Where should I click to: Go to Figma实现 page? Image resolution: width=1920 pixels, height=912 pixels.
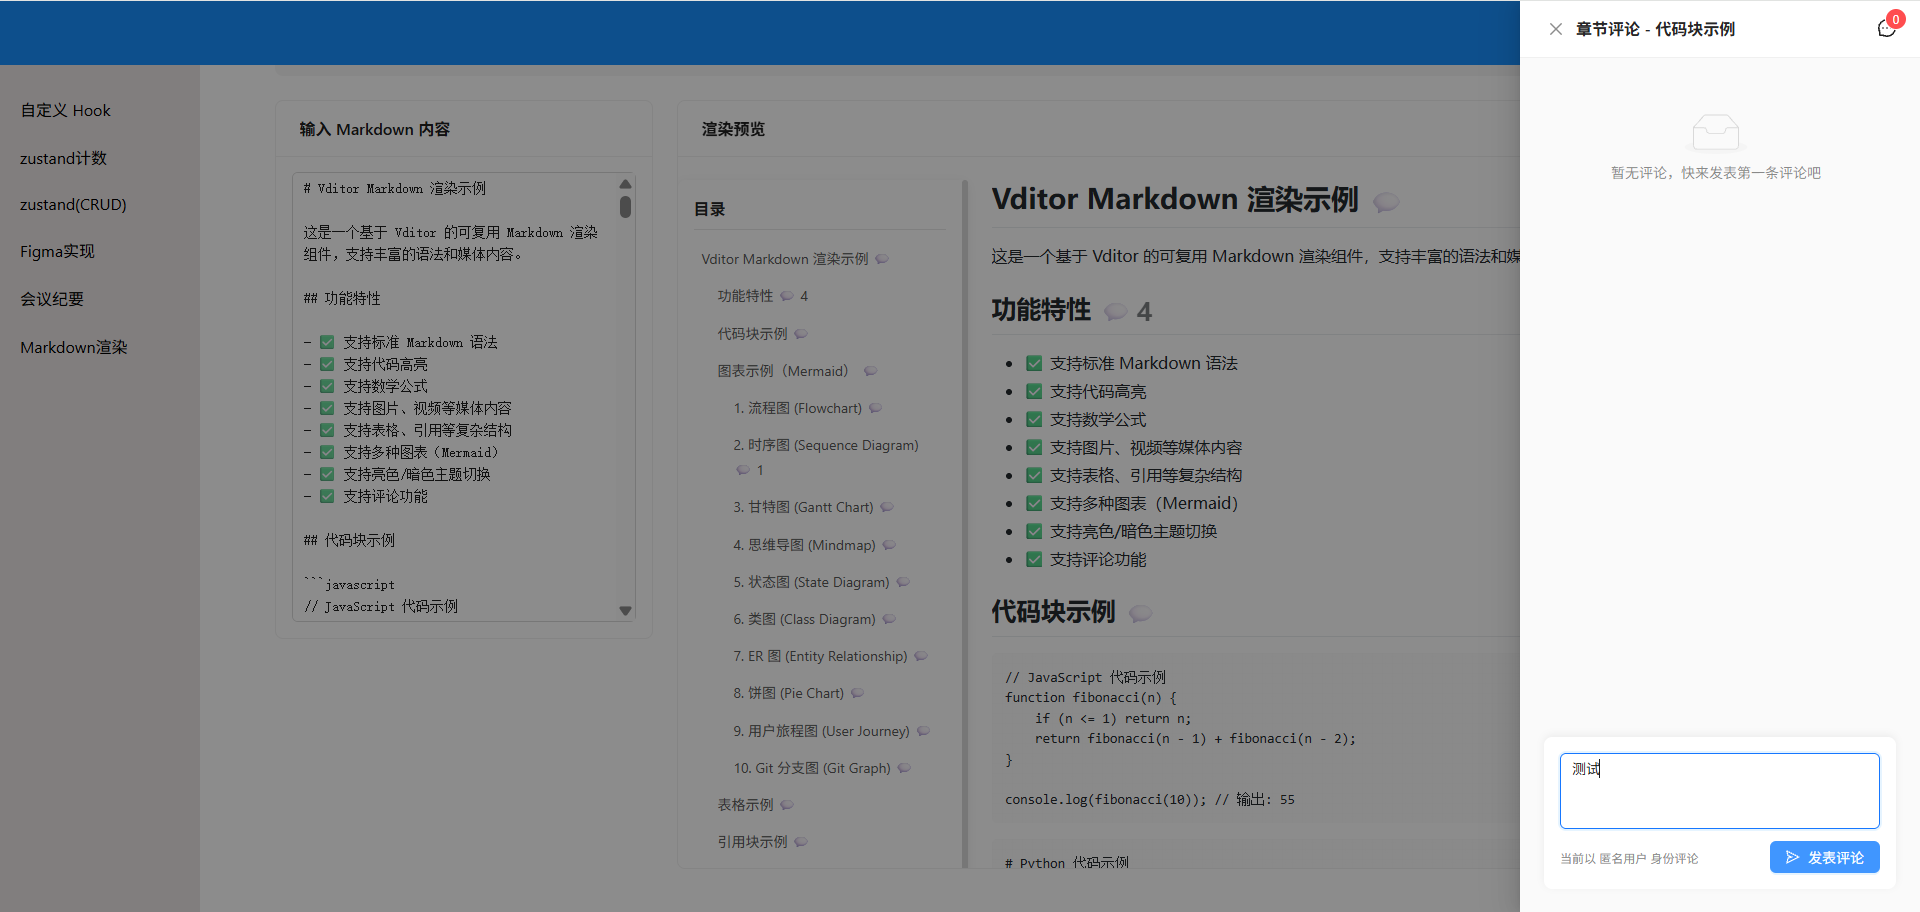[x=57, y=251]
